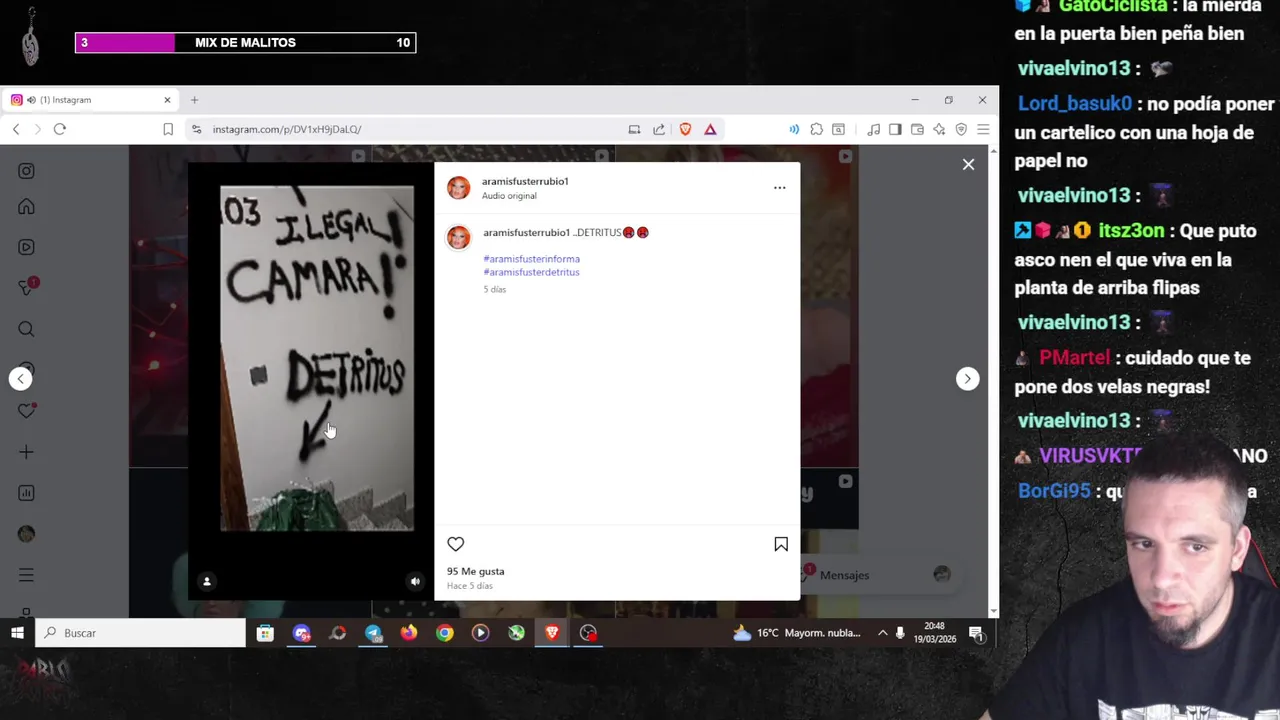Open the hamburger More menu in the sidebar
The image size is (1280, 720).
(x=26, y=575)
